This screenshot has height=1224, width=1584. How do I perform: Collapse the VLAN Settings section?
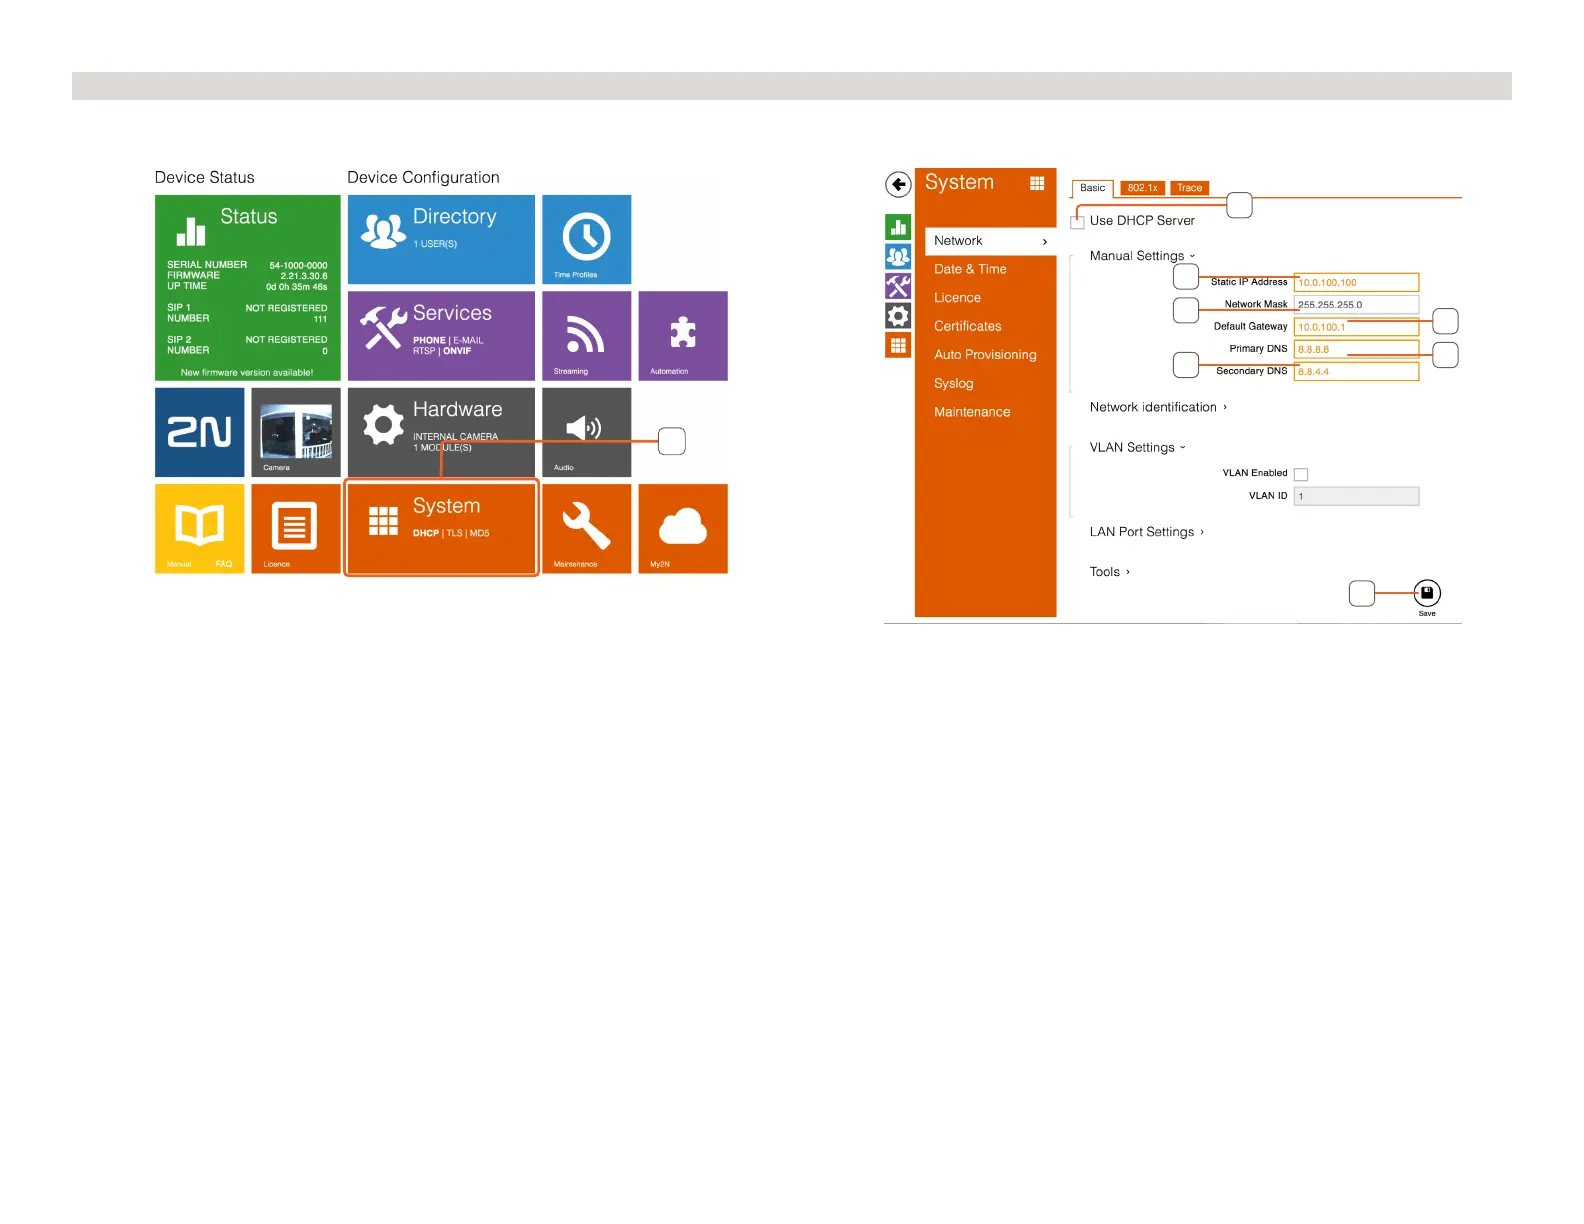coord(1137,447)
